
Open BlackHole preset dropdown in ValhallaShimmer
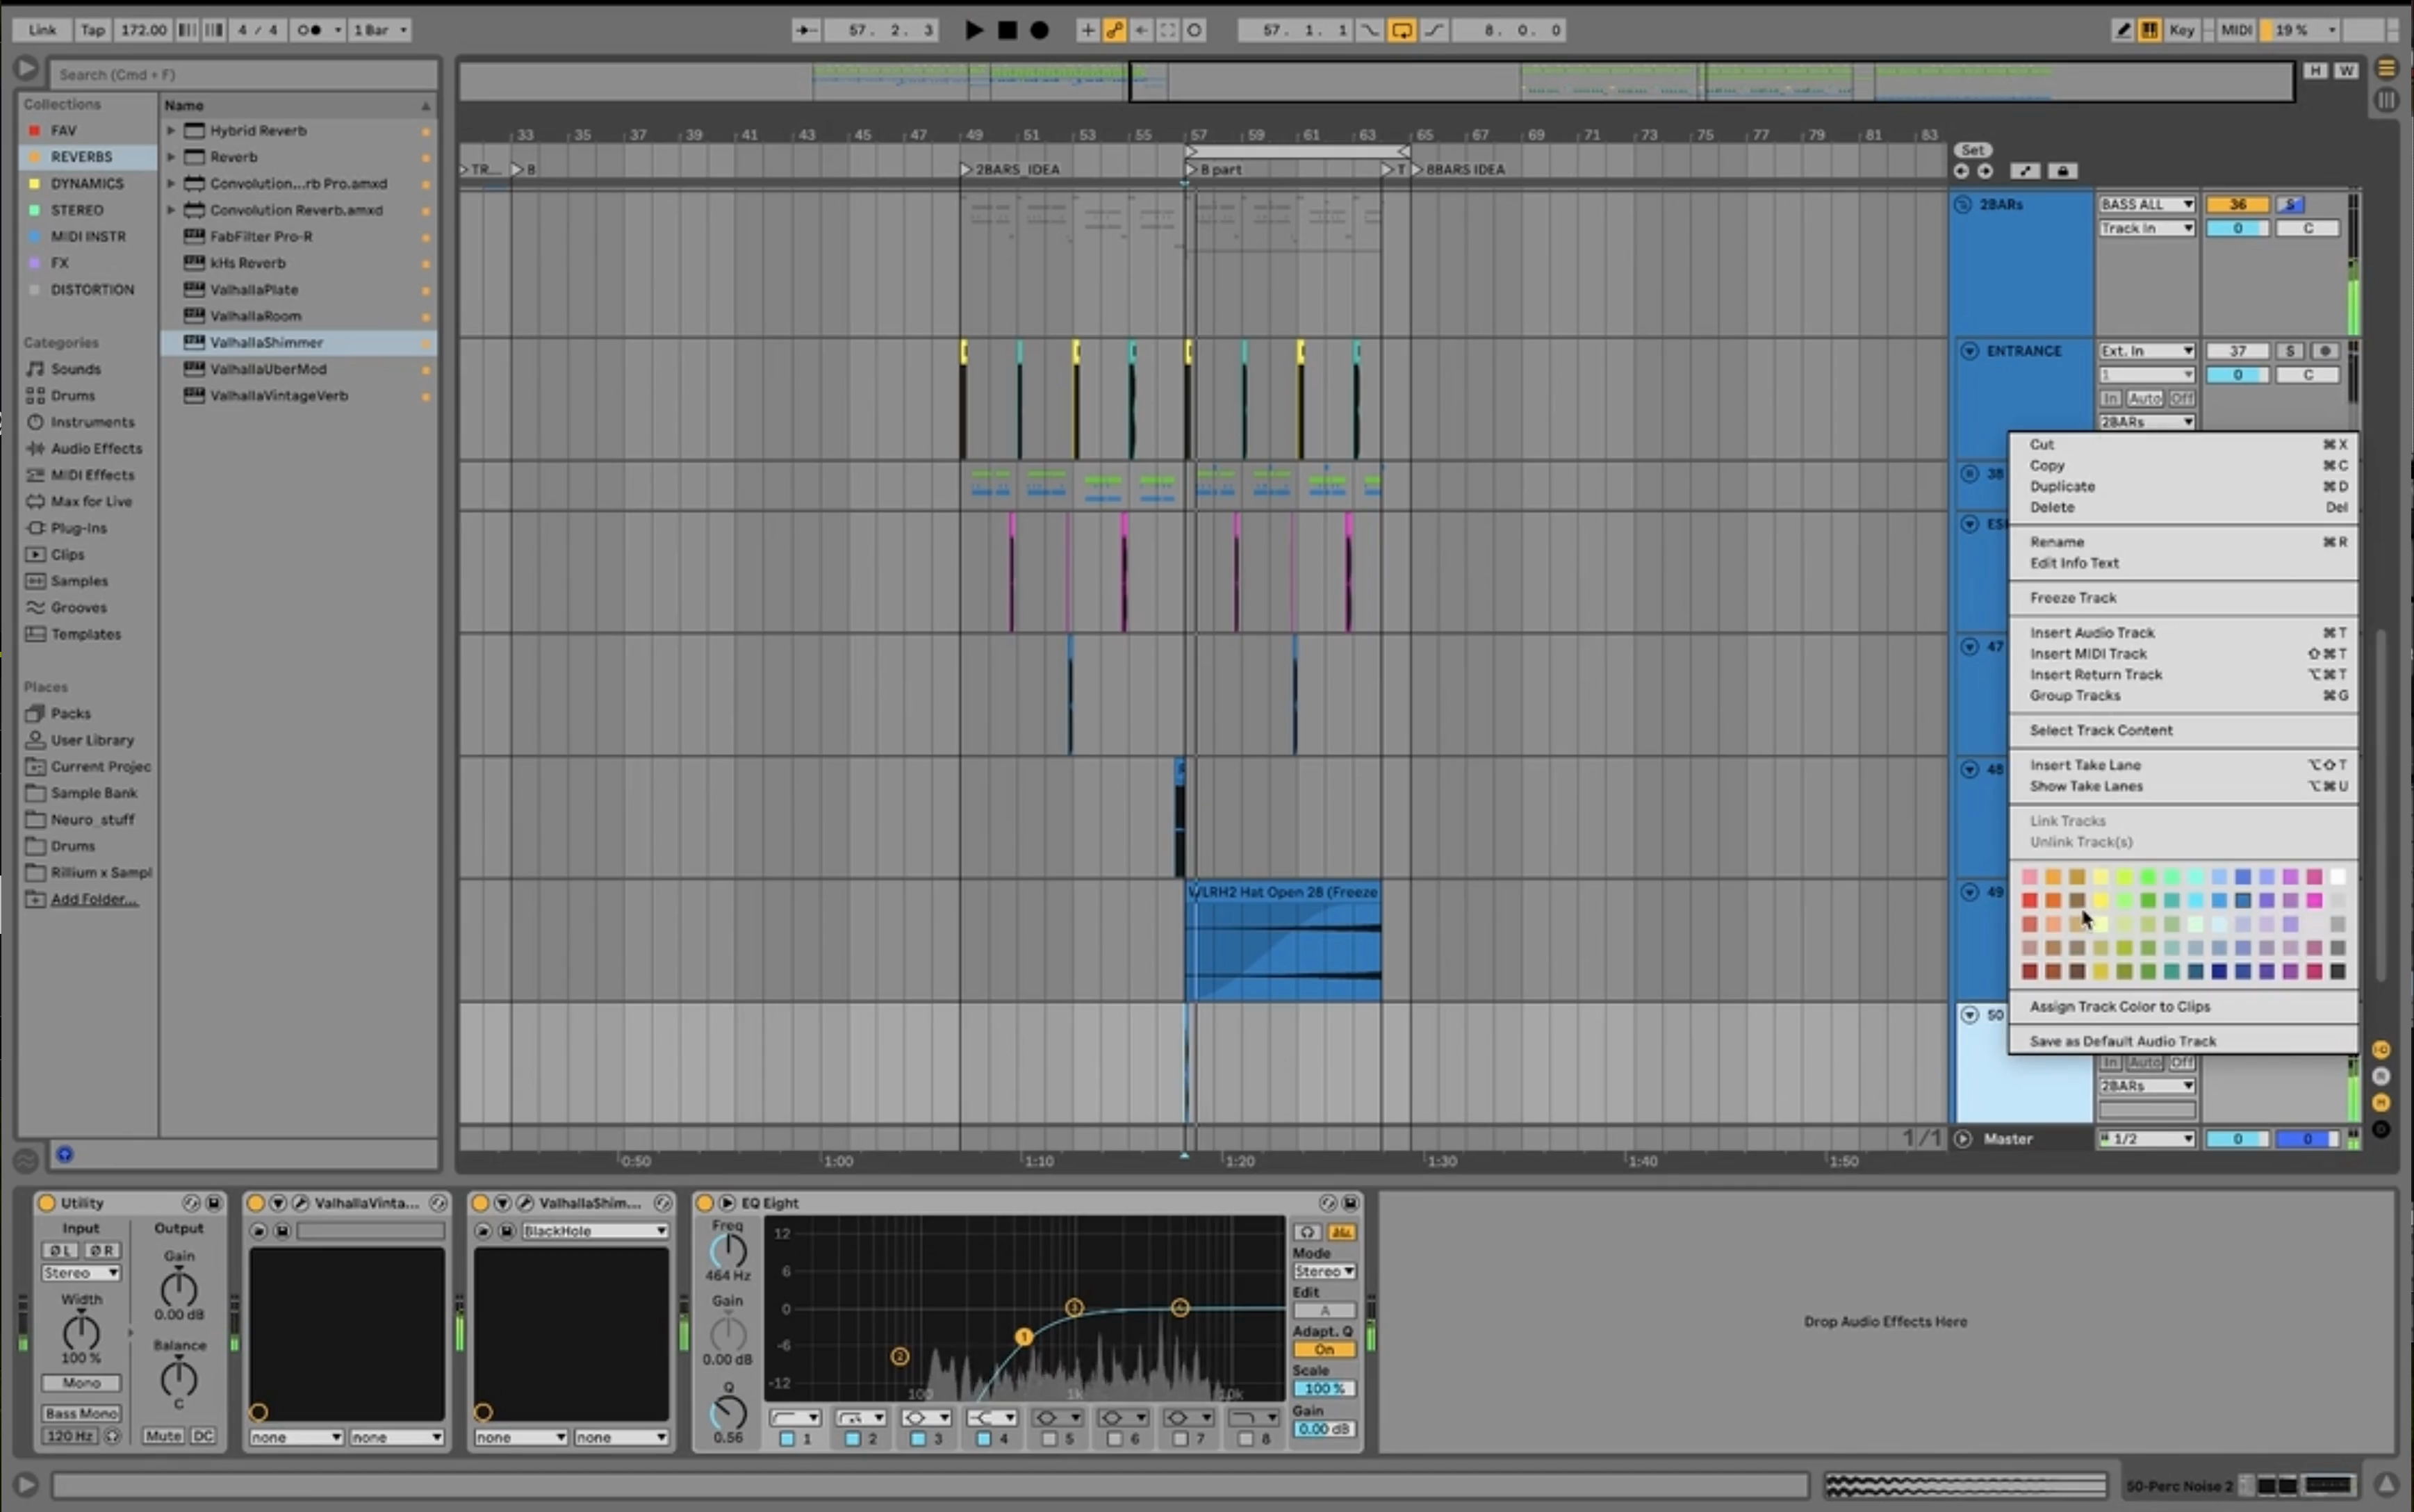(595, 1231)
